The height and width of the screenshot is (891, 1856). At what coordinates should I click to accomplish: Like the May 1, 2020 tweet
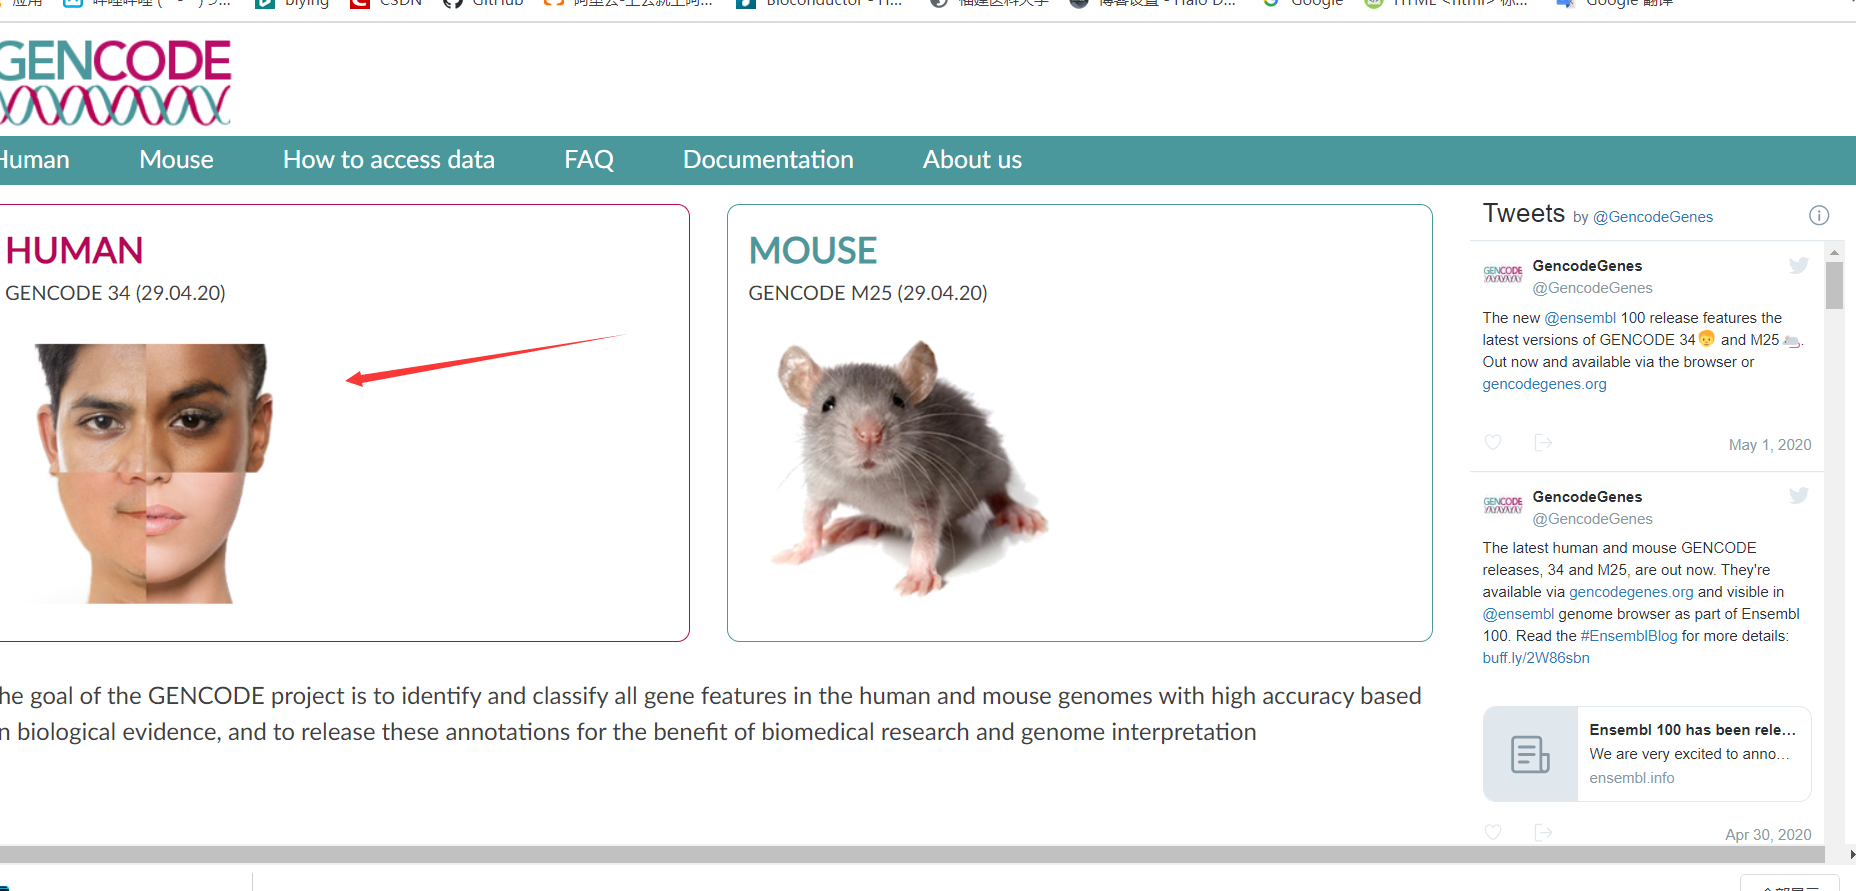pos(1493,442)
